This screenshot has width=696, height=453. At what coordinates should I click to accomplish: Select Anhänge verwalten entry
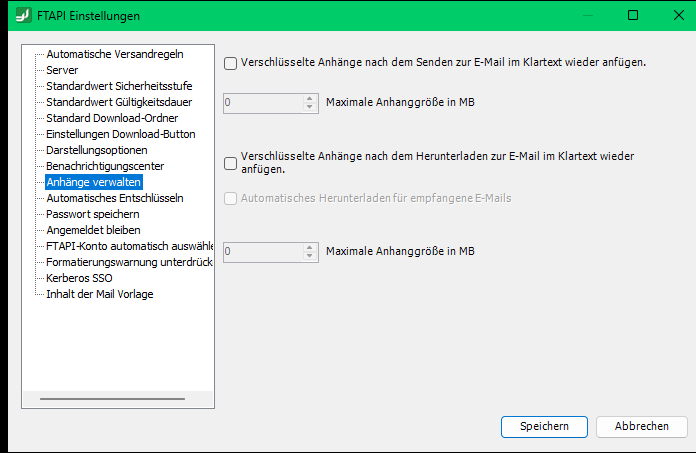coord(94,182)
